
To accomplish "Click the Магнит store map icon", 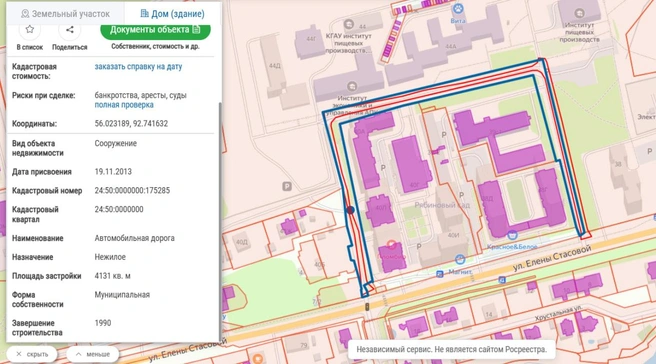I will click(x=460, y=260).
